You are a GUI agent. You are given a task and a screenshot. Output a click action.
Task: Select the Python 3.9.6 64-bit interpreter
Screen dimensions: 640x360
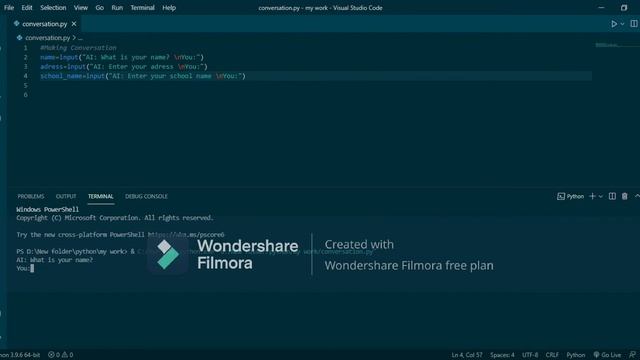tap(20, 355)
